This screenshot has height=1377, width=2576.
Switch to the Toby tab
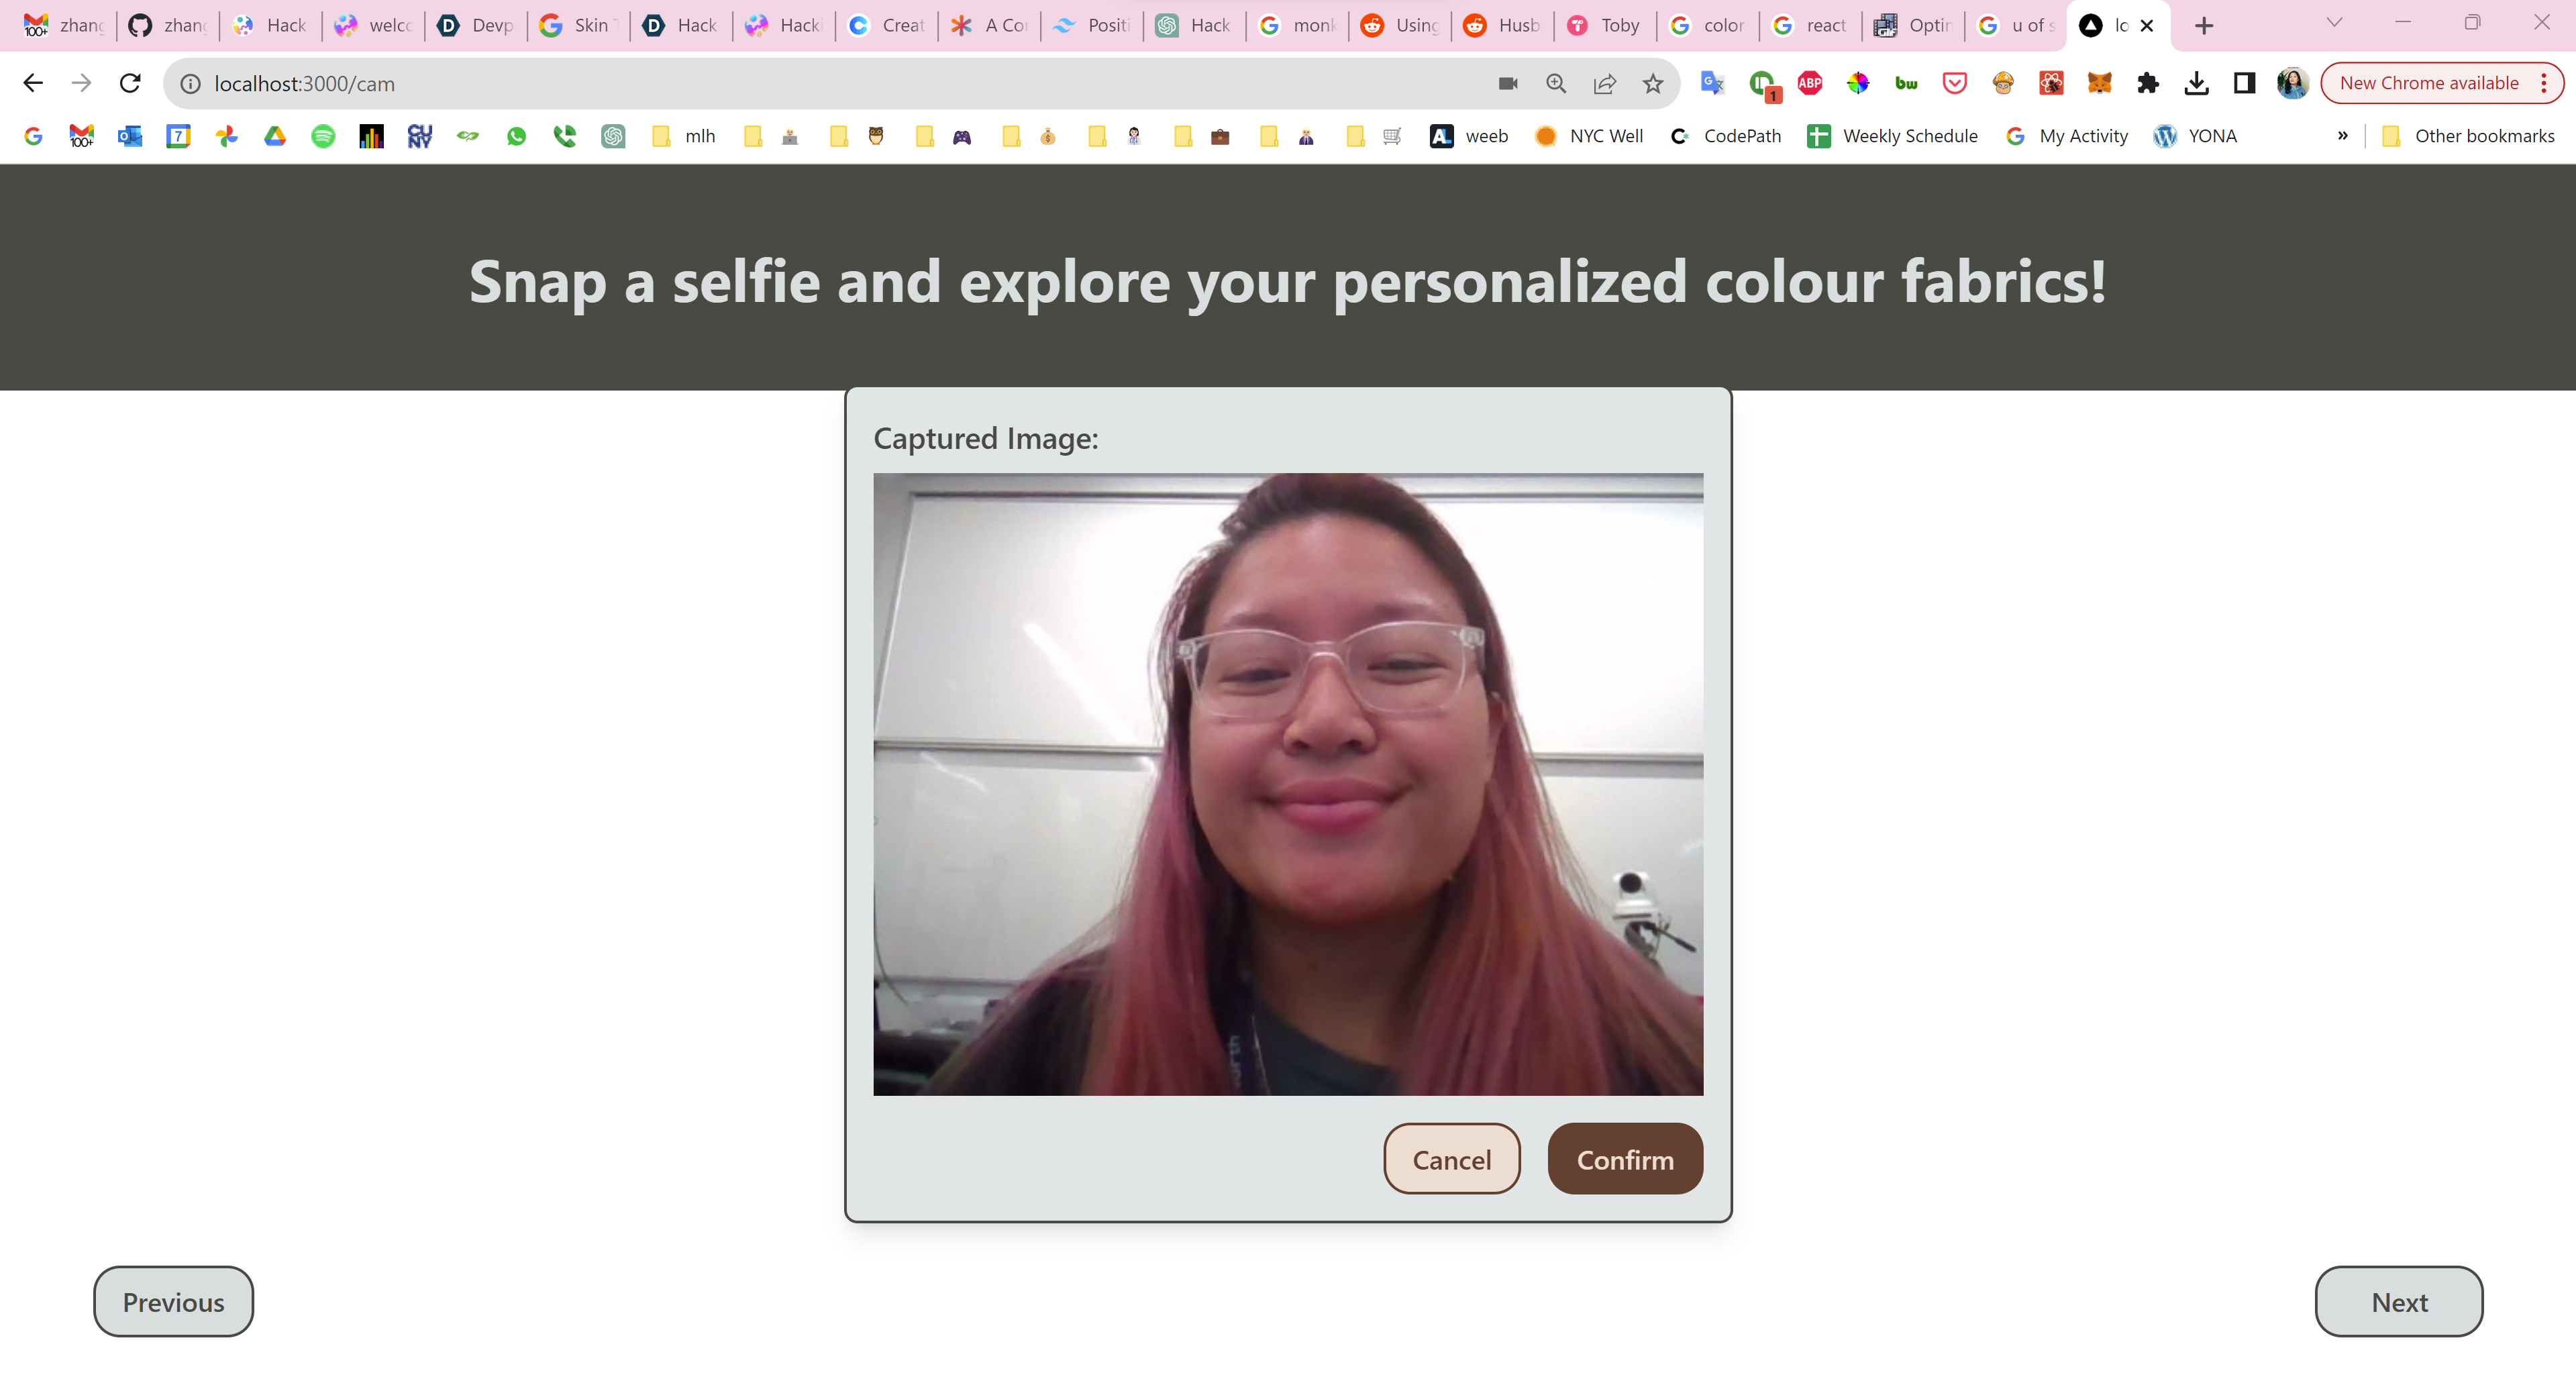(1604, 25)
